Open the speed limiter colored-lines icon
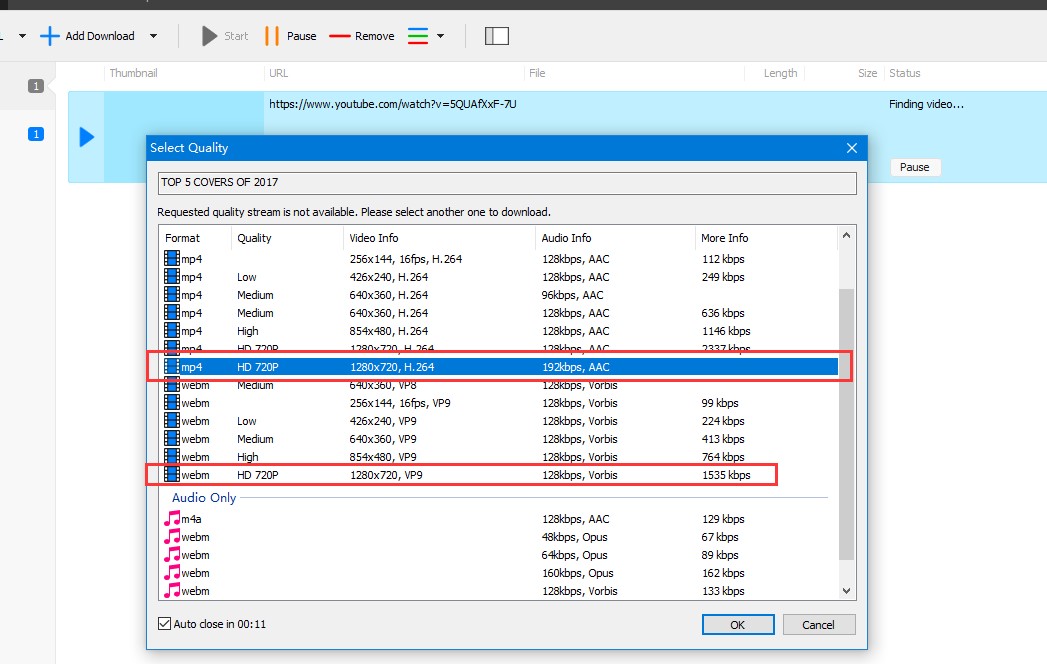1047x664 pixels. click(418, 35)
